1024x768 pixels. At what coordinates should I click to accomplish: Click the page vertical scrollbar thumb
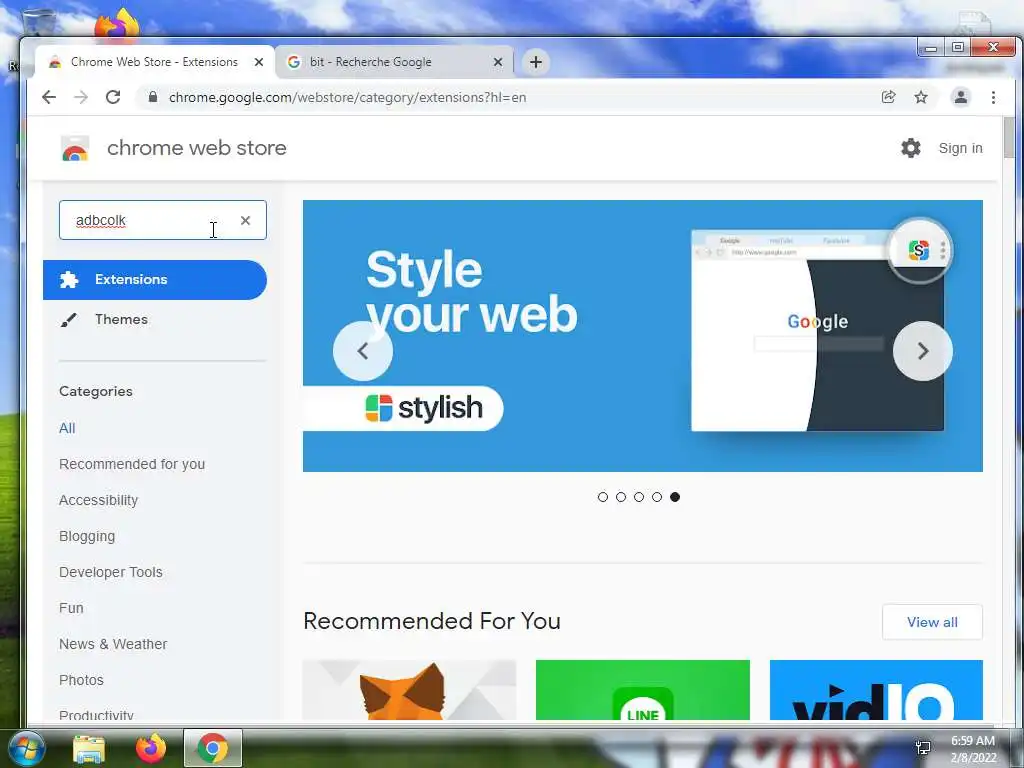click(1009, 137)
